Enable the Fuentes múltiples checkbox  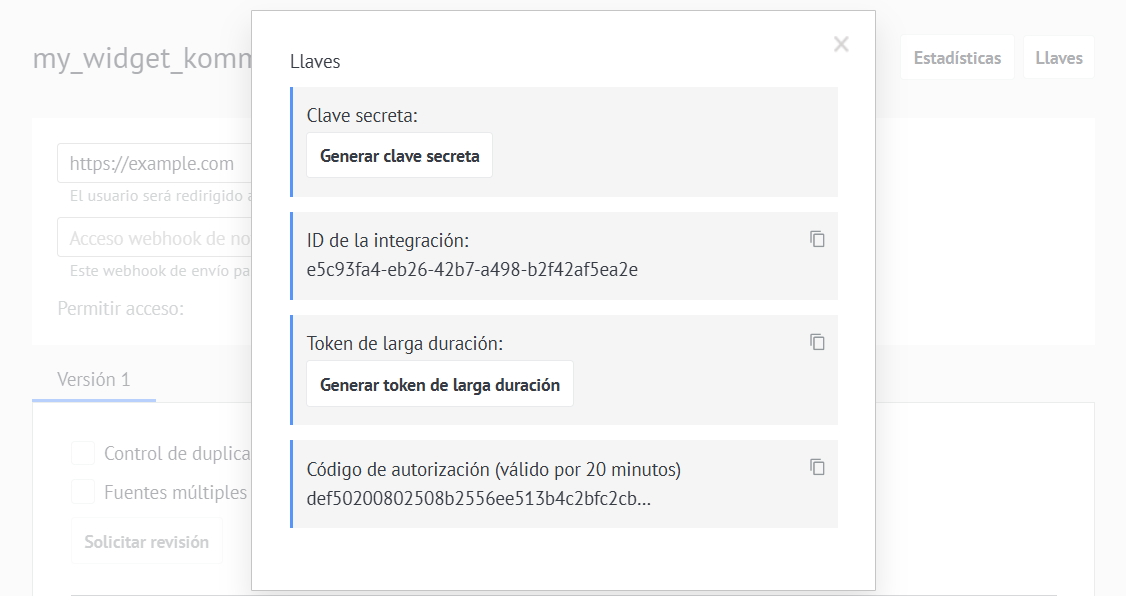point(83,492)
